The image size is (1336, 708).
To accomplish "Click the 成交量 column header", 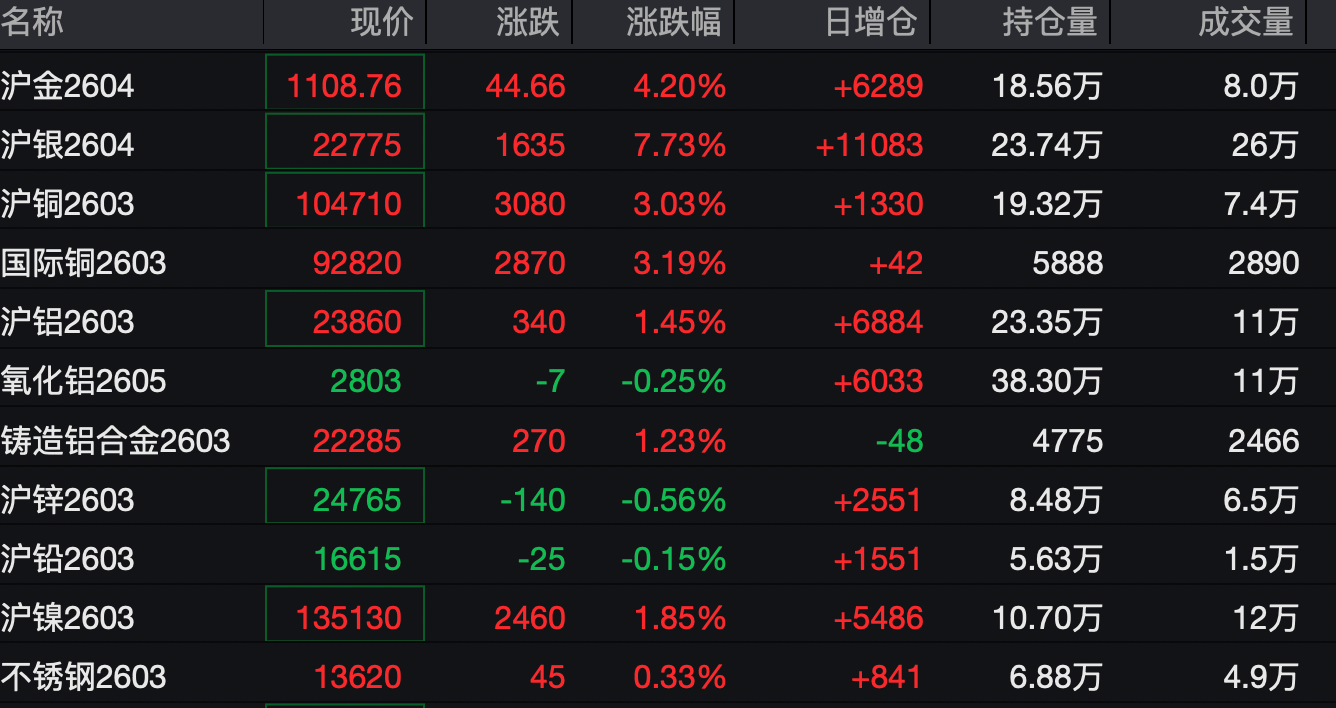I will point(1246,22).
